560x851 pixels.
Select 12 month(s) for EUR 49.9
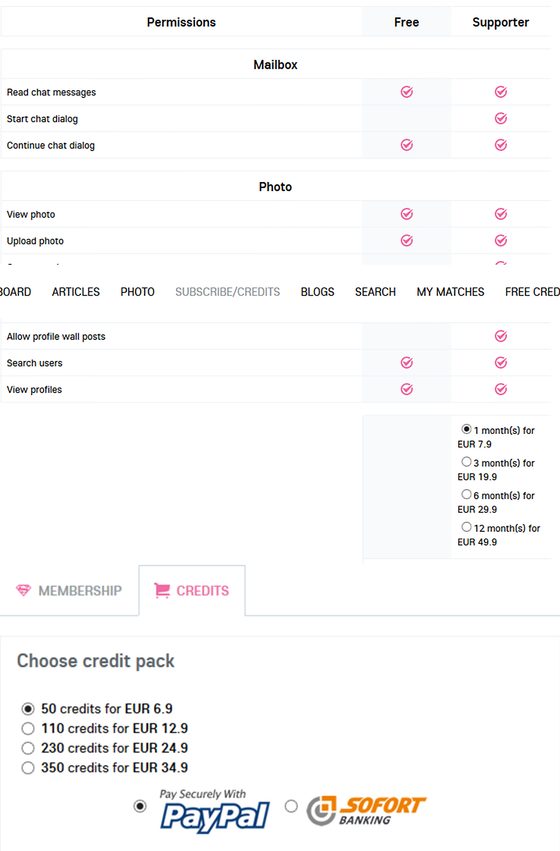[466, 527]
